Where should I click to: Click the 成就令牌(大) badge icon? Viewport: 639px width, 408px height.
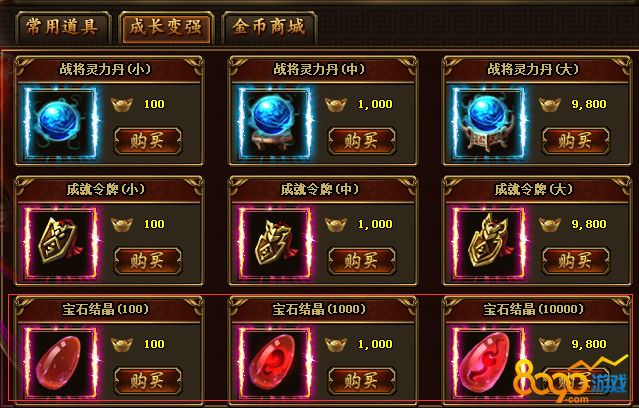click(x=489, y=243)
